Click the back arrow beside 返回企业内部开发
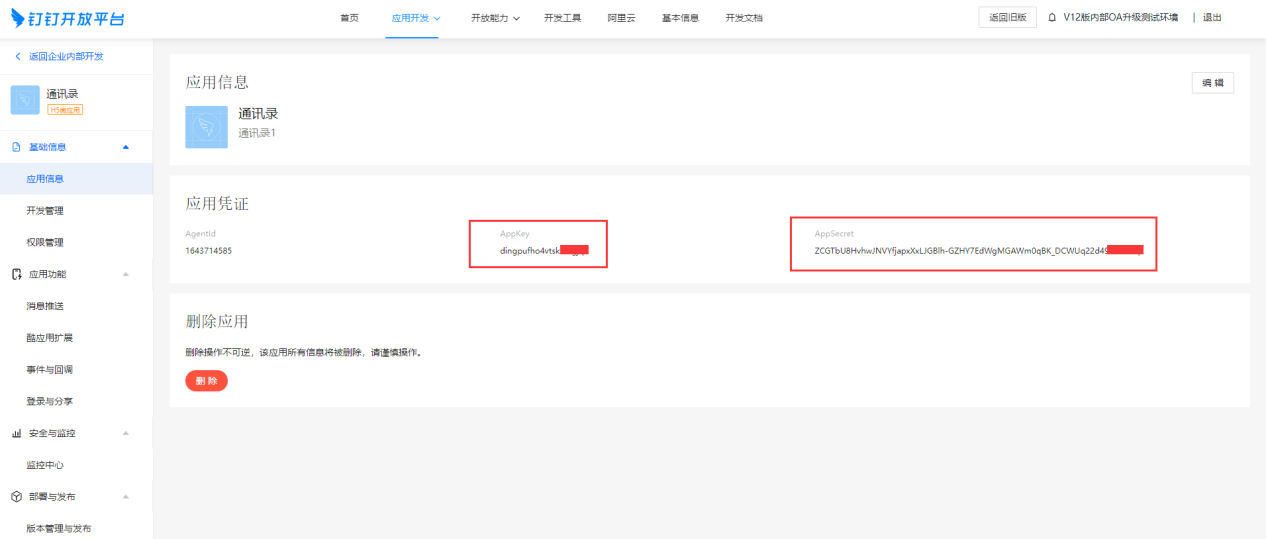 pos(18,56)
